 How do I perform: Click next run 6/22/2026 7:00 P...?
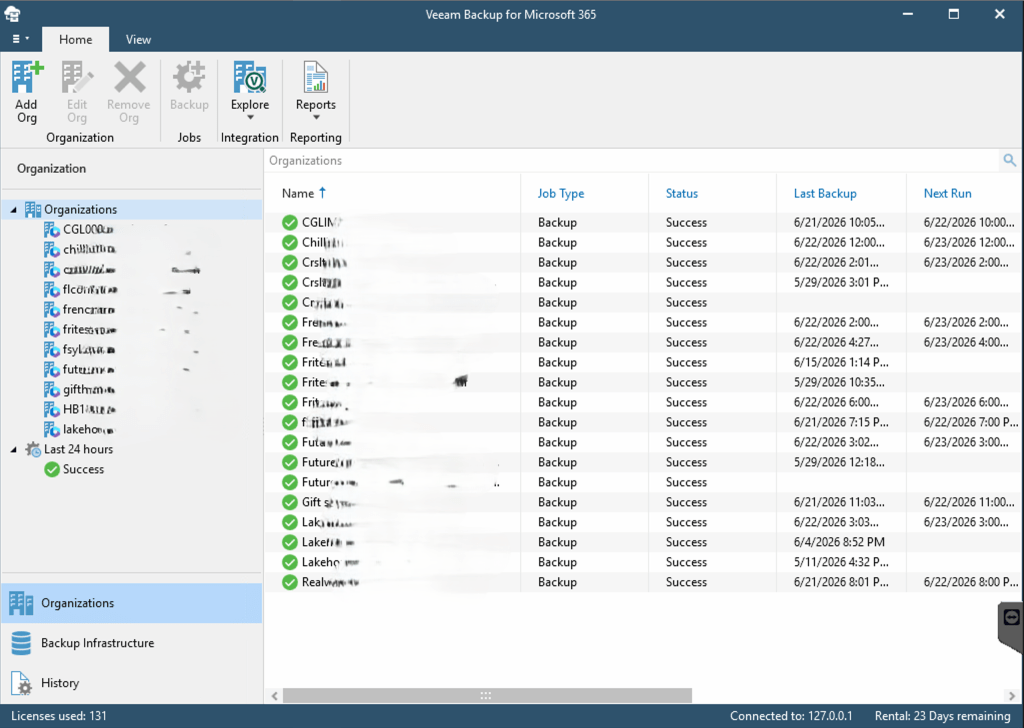970,422
